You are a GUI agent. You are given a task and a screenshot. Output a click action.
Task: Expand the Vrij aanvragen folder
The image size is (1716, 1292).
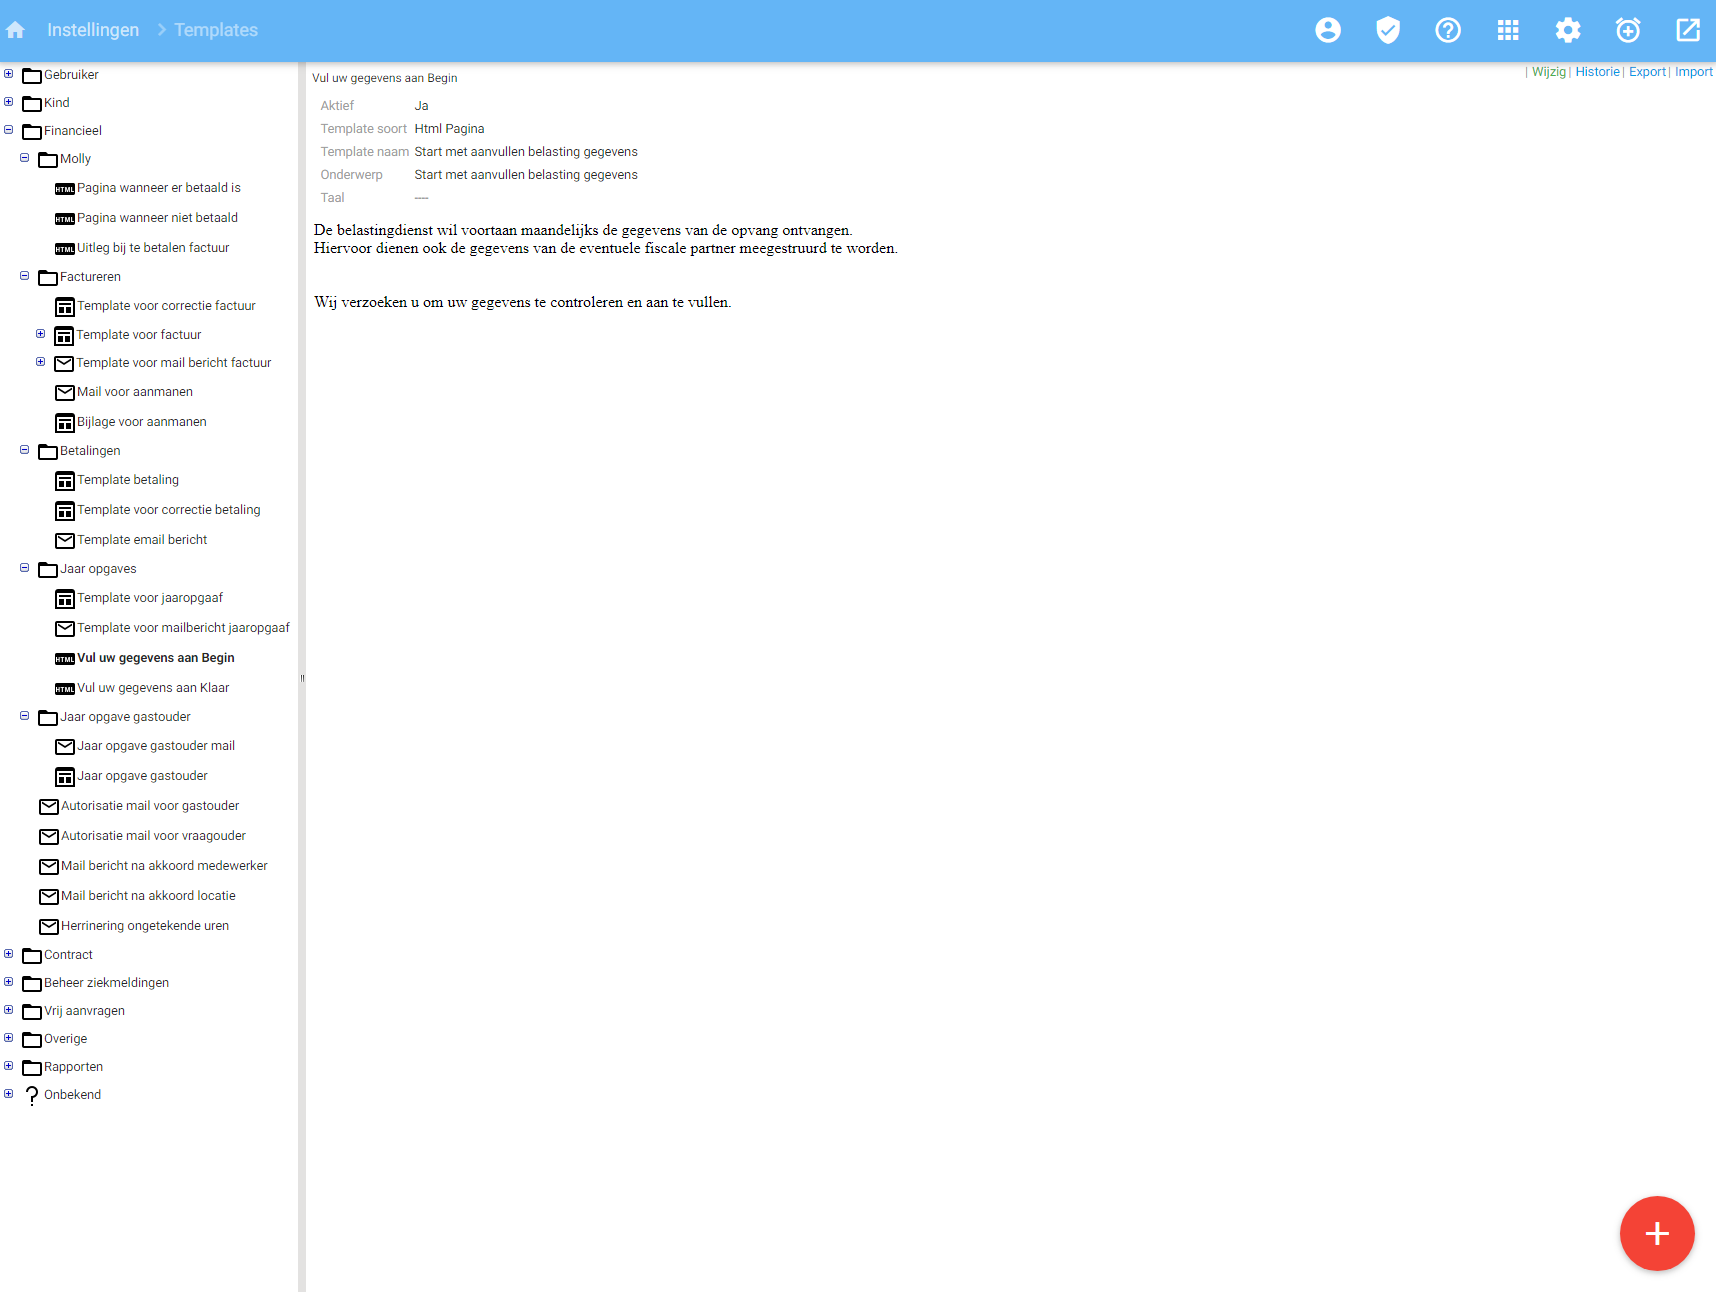point(9,1010)
